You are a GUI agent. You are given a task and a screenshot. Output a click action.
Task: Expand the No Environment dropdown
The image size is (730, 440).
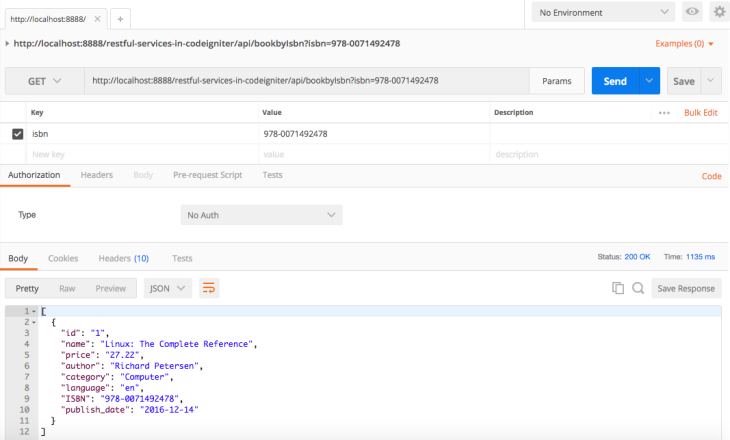(x=603, y=13)
